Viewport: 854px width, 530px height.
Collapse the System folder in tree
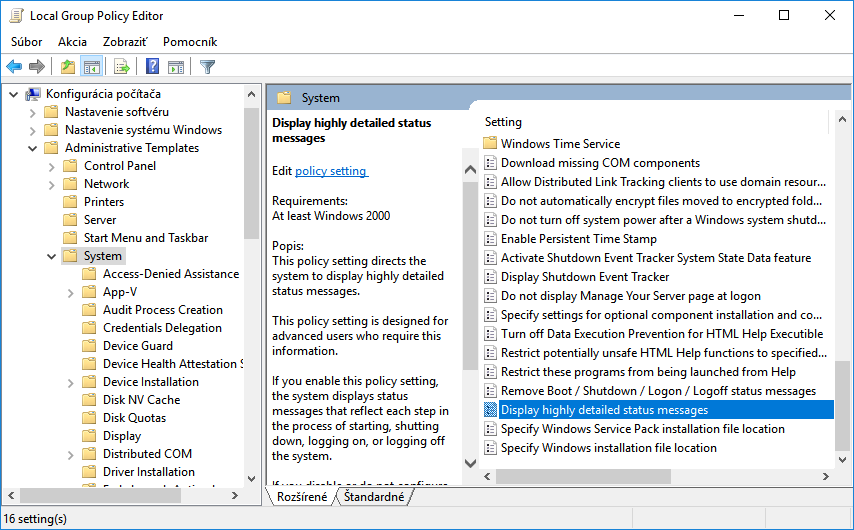52,256
